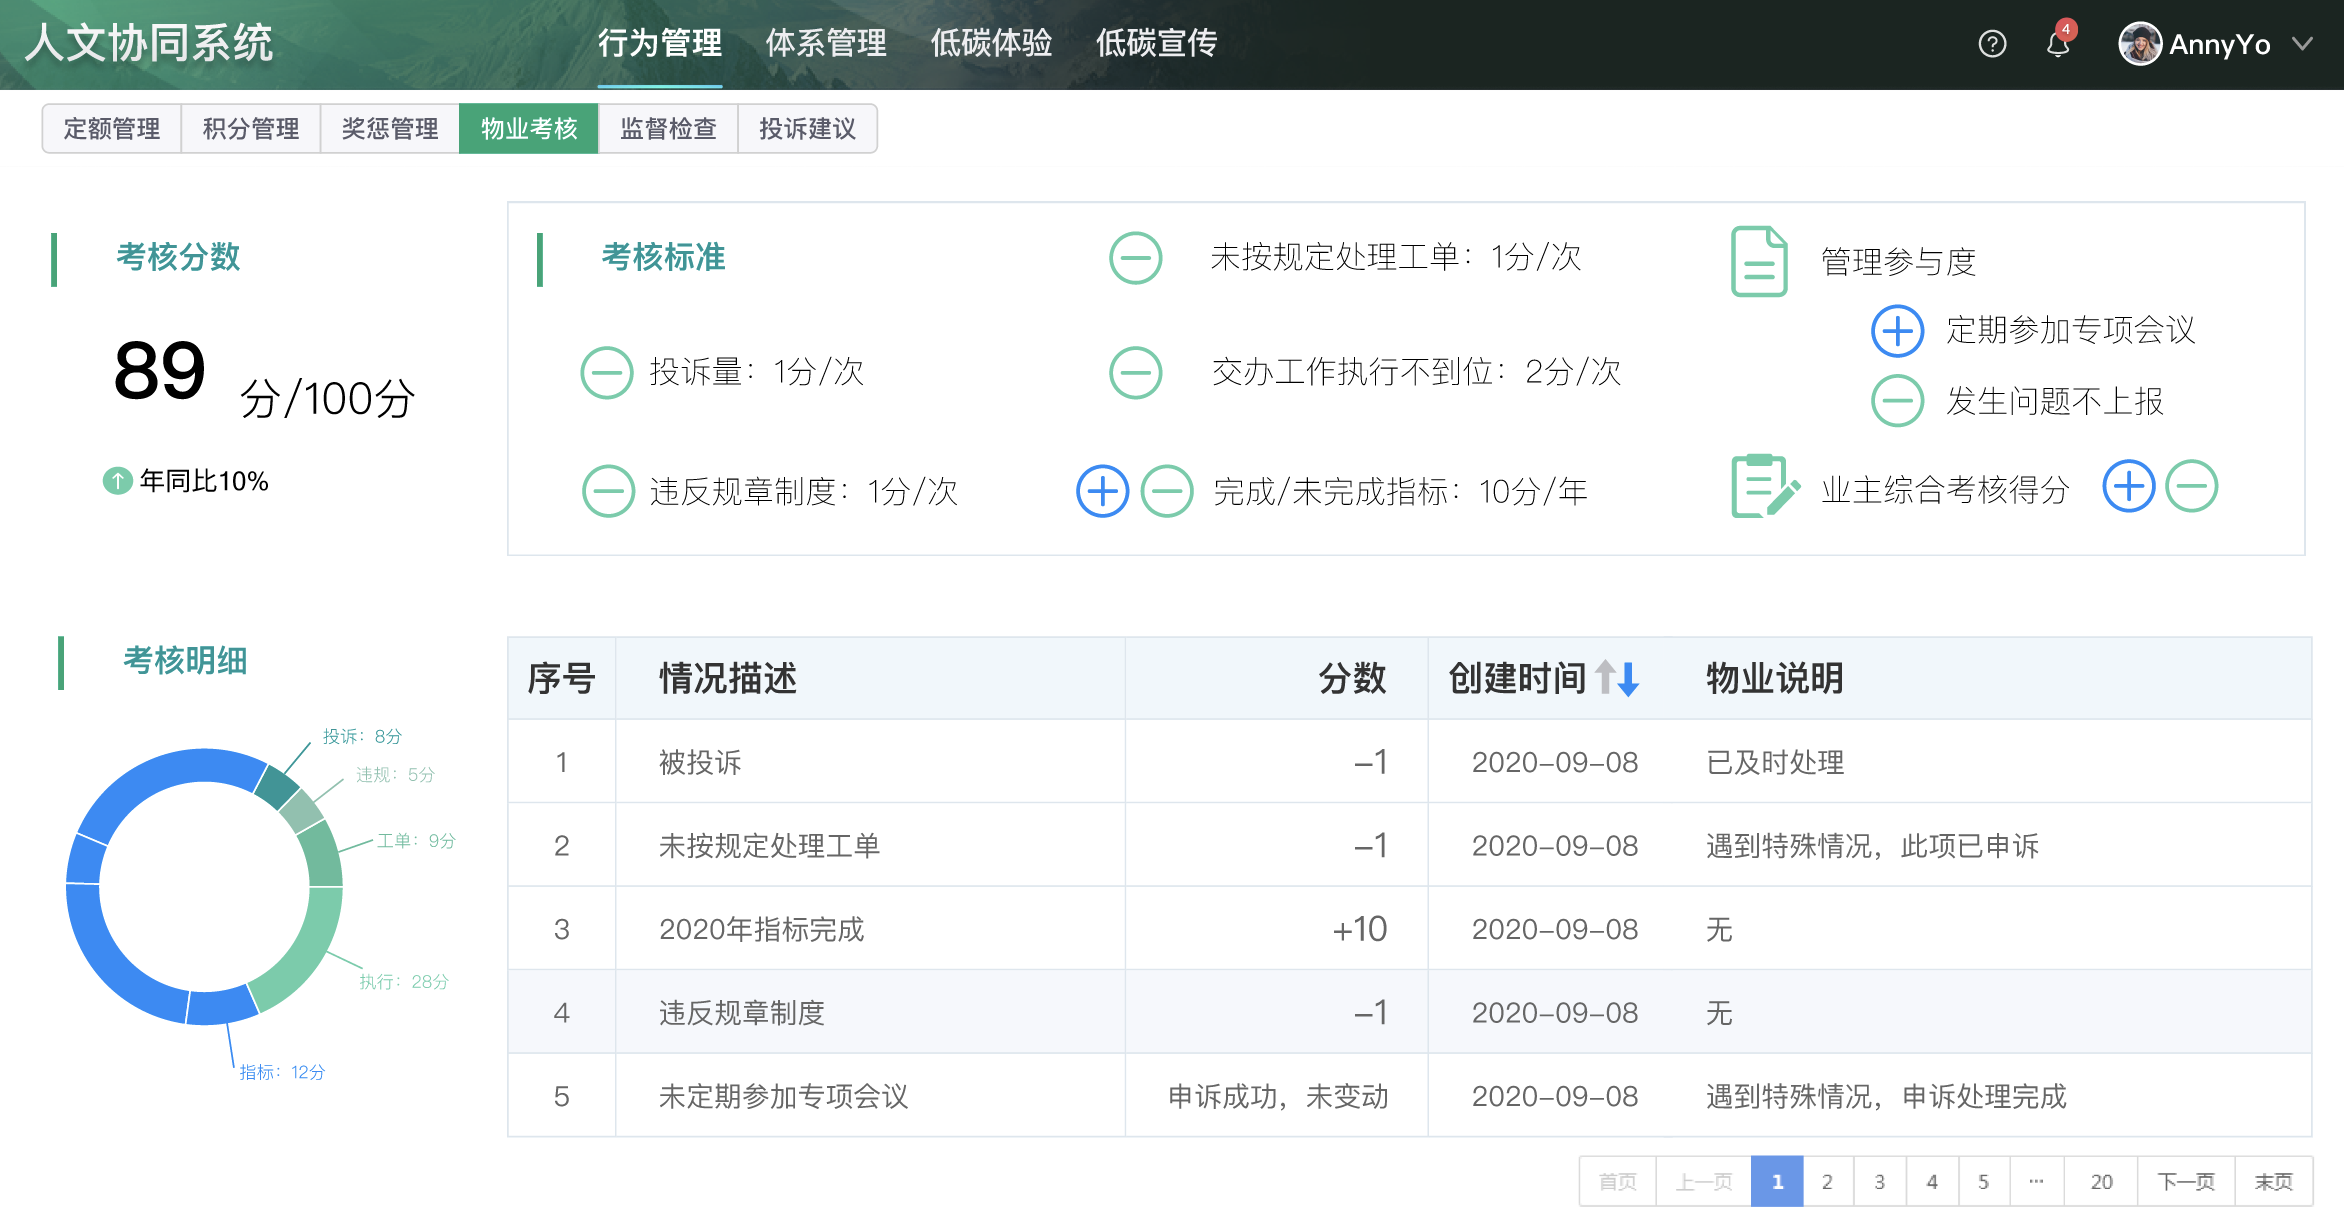The width and height of the screenshot is (2344, 1218).
Task: Switch to the 监督检查 tab
Action: pyautogui.click(x=668, y=129)
